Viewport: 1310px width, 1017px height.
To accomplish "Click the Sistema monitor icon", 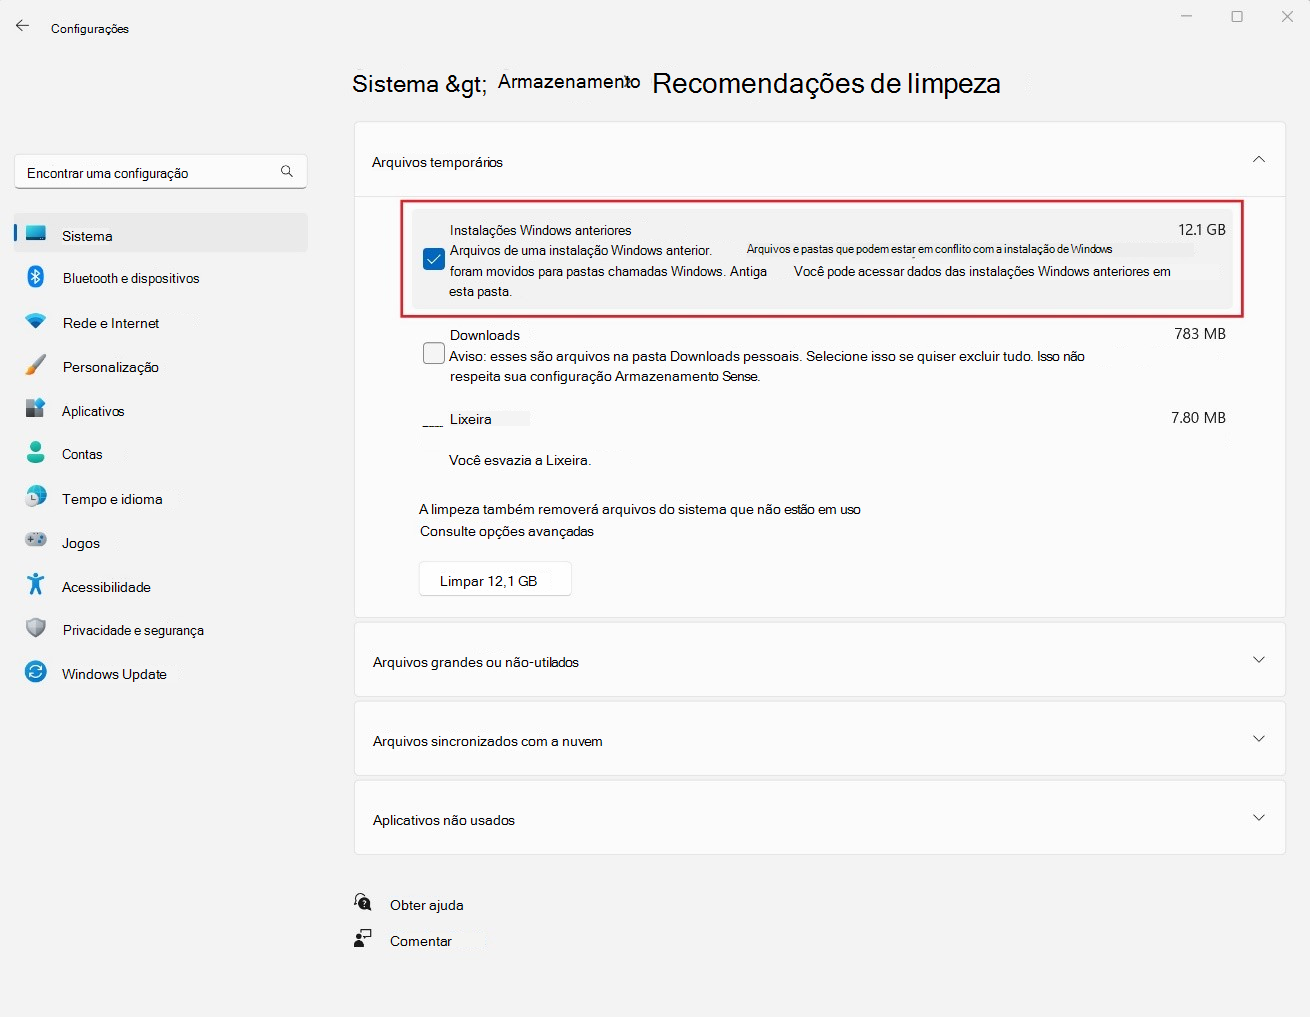I will click(x=36, y=233).
